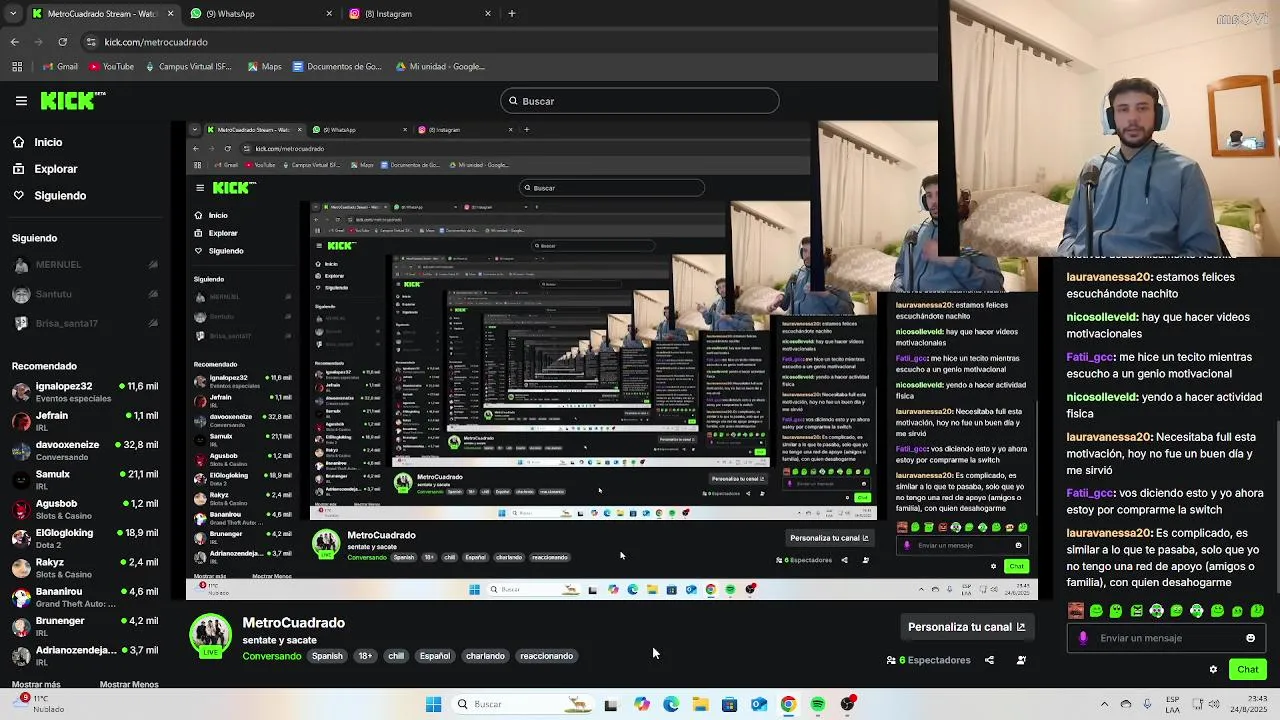Click the green Chat send button

point(1248,669)
